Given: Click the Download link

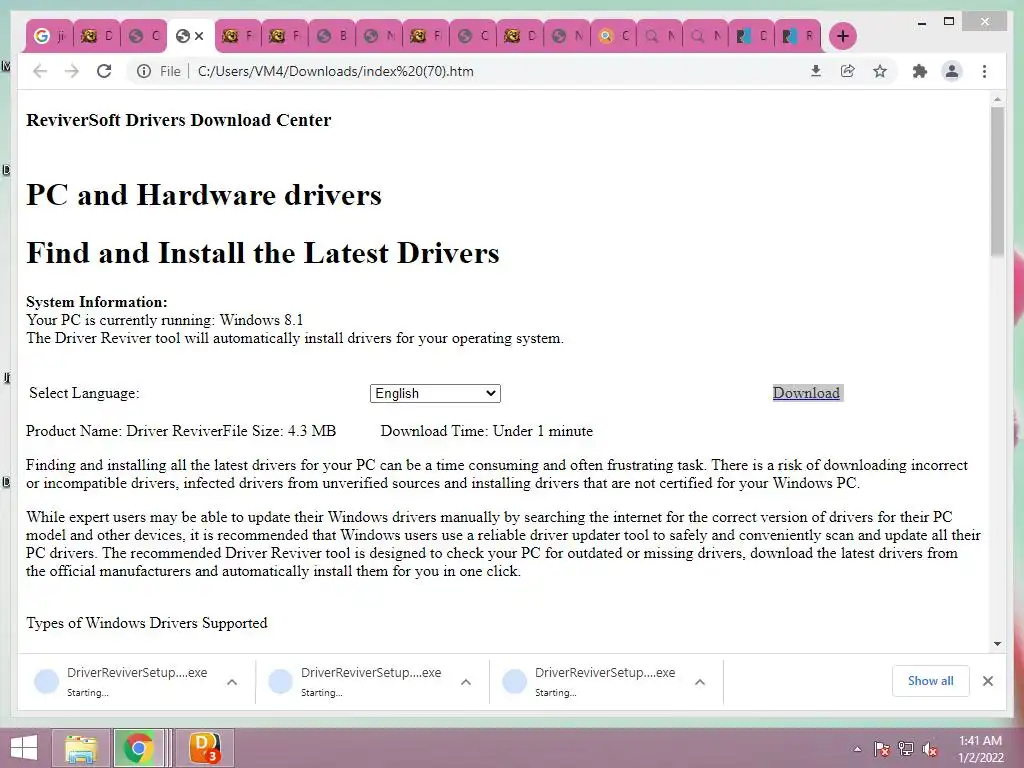Looking at the screenshot, I should click(807, 392).
